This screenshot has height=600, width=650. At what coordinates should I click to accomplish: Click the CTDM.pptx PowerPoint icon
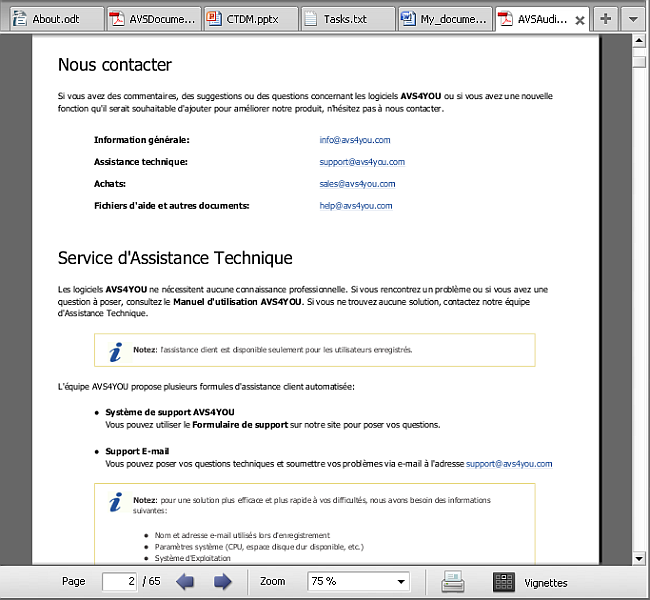coord(214,19)
